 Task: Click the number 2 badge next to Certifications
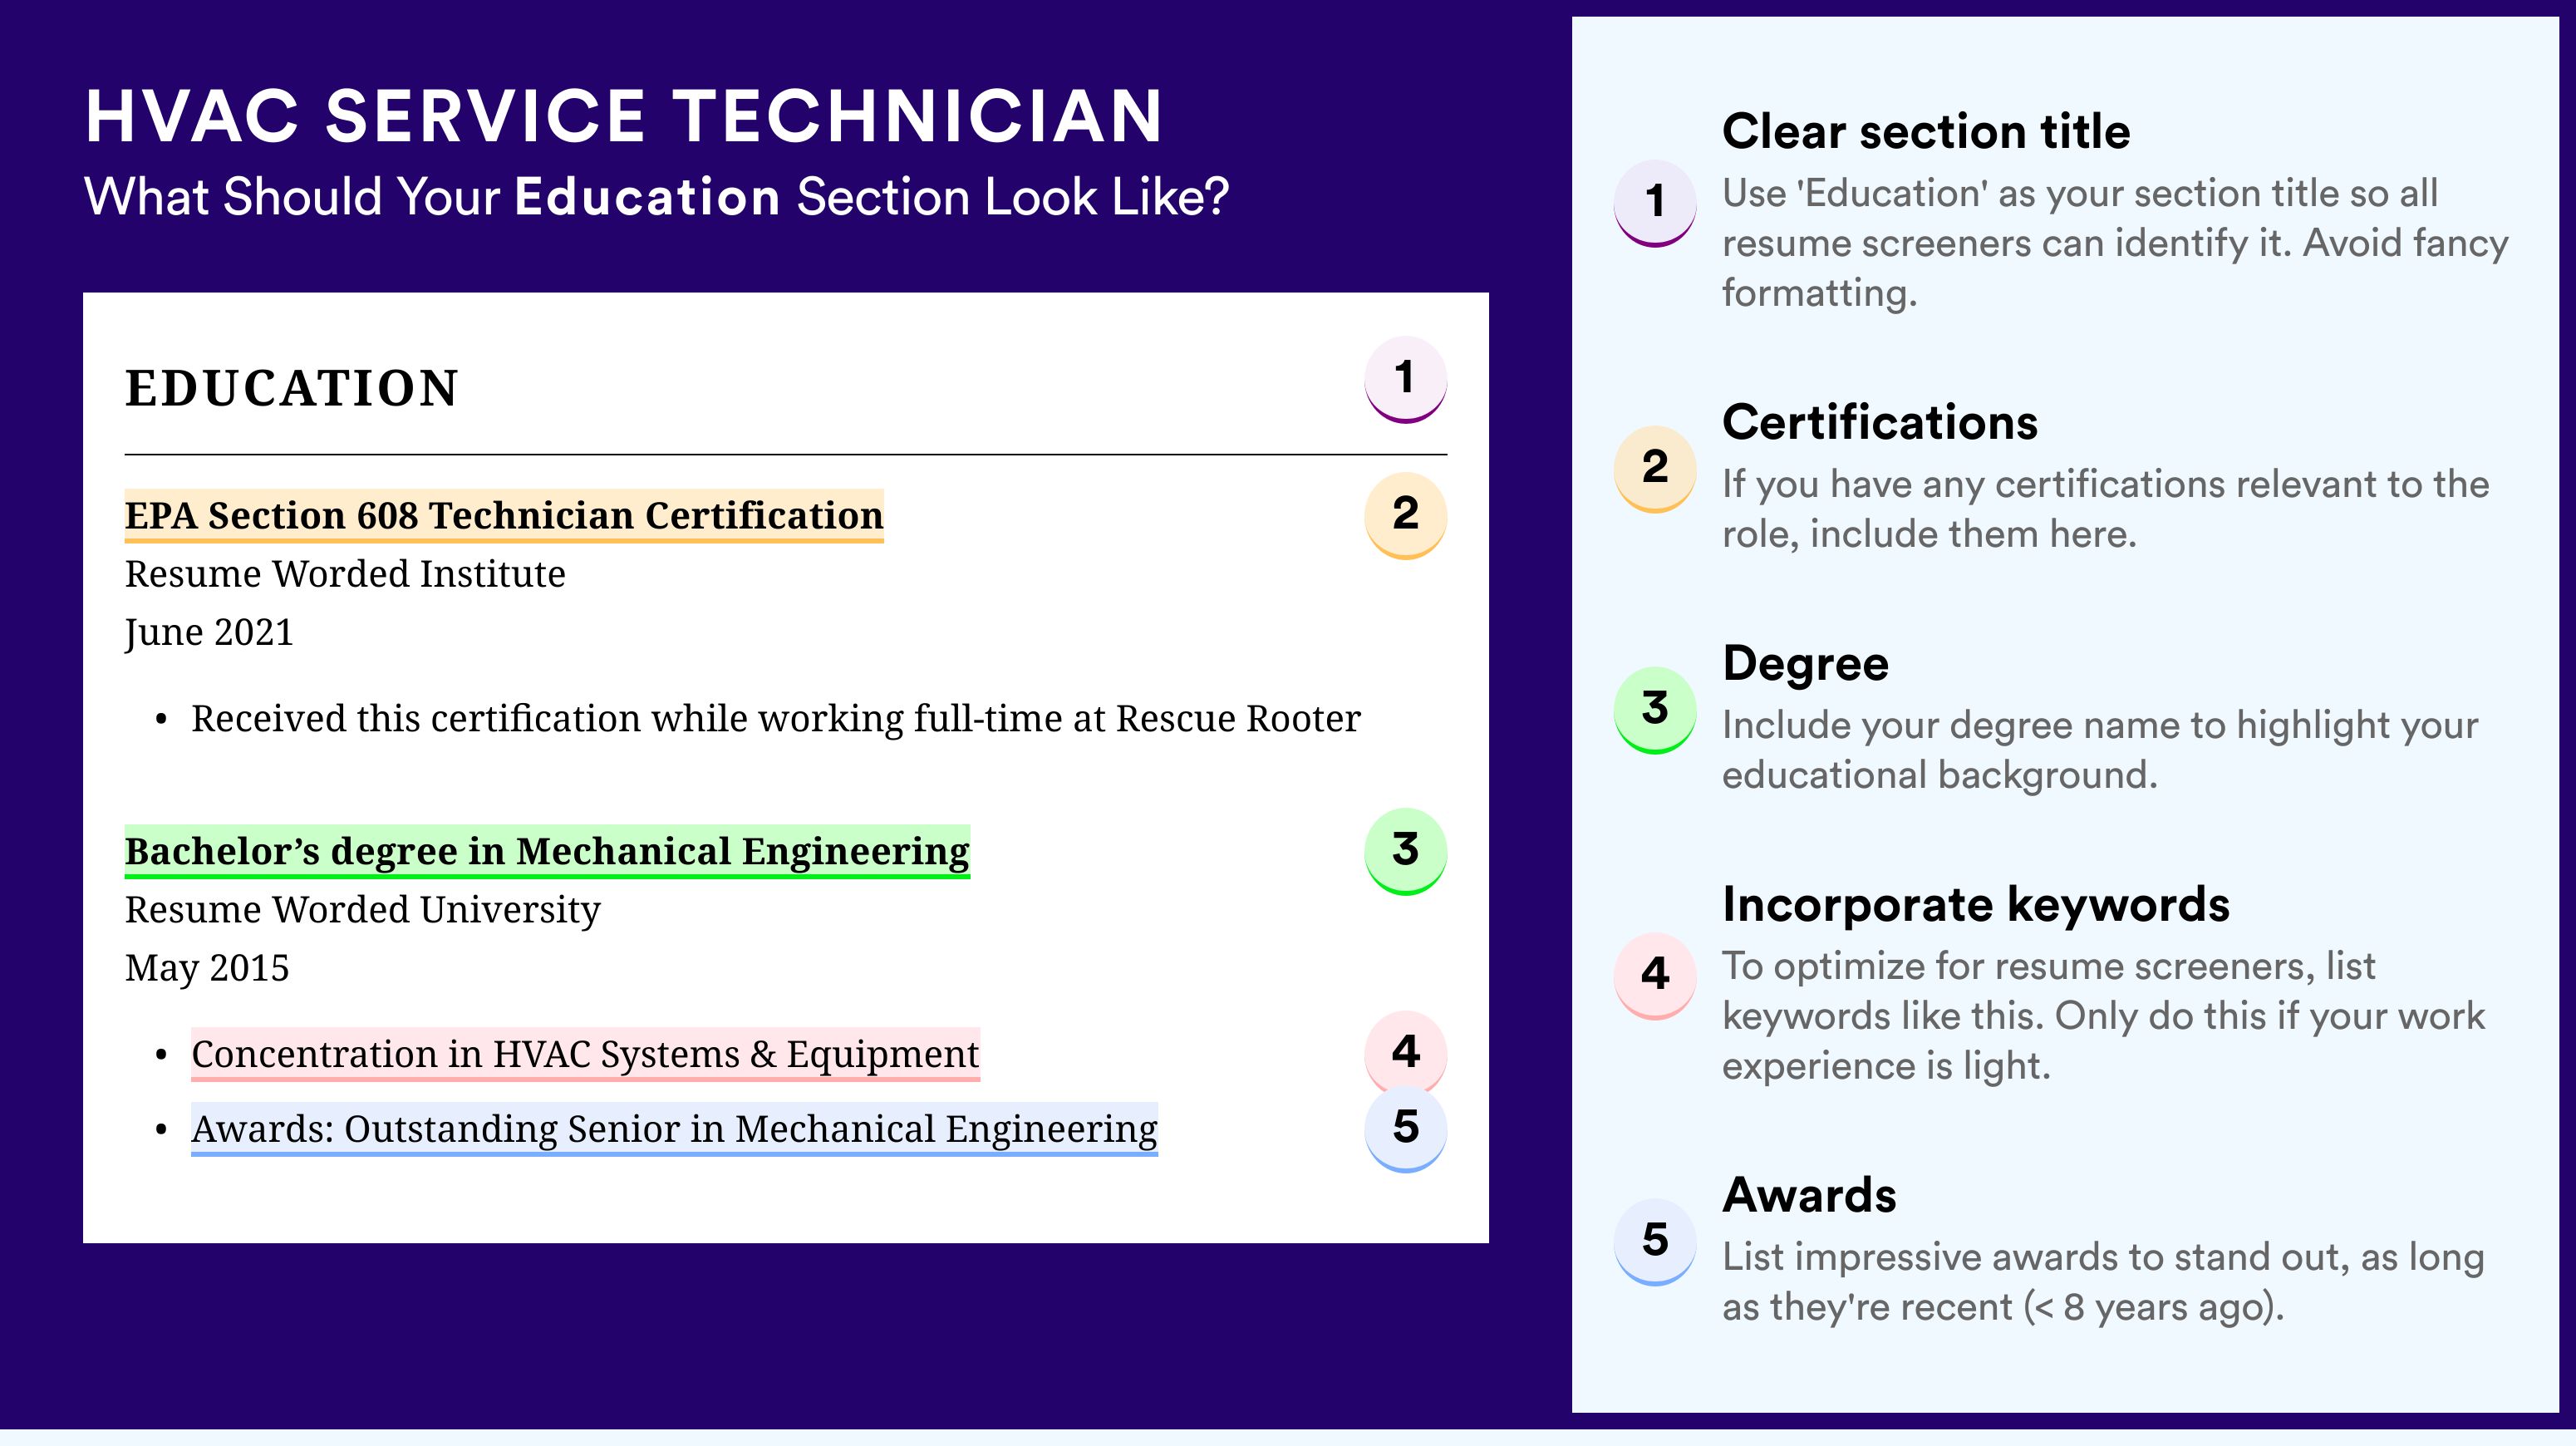tap(1654, 469)
